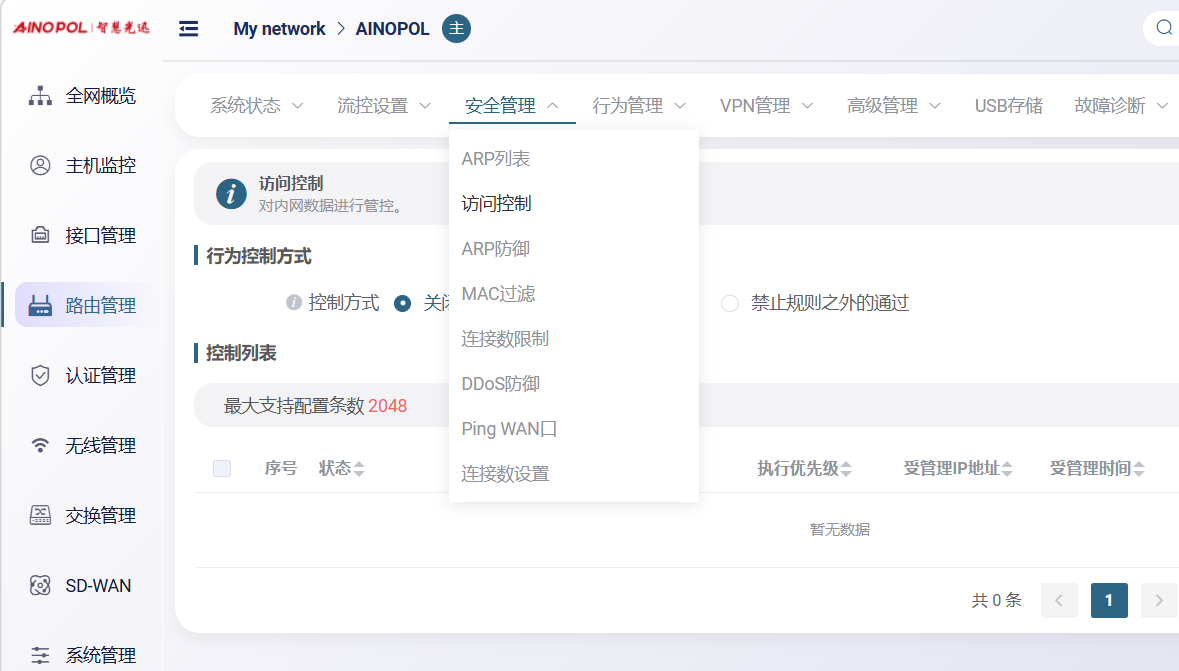This screenshot has width=1179, height=671.
Task: Click the SD-WAN sidebar icon
Action: pyautogui.click(x=40, y=586)
